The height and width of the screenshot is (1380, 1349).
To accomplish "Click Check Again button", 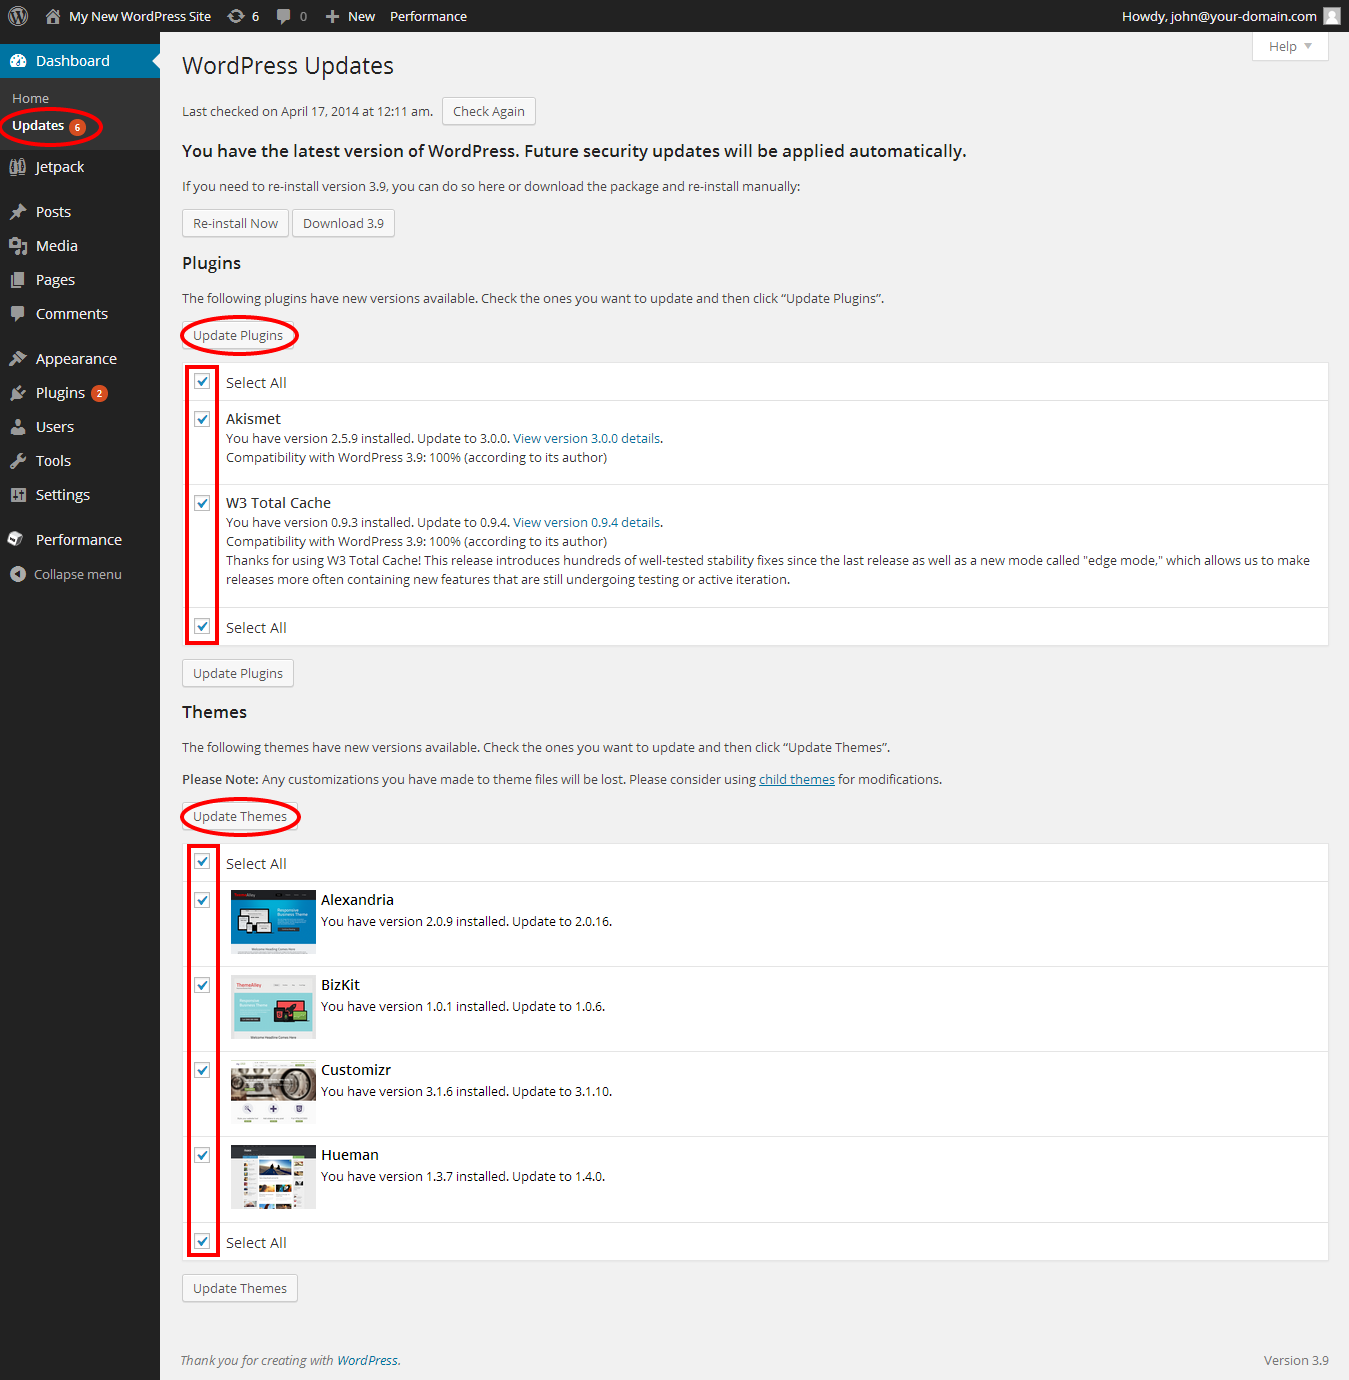I will [489, 111].
